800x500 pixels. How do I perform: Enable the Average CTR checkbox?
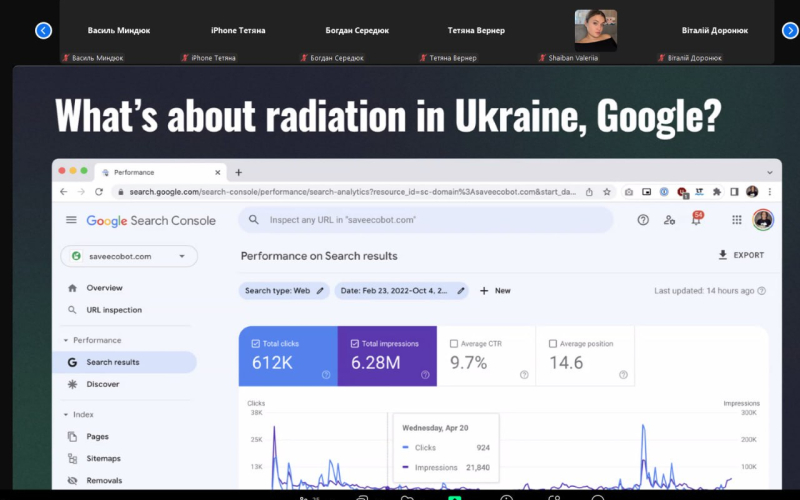(454, 344)
